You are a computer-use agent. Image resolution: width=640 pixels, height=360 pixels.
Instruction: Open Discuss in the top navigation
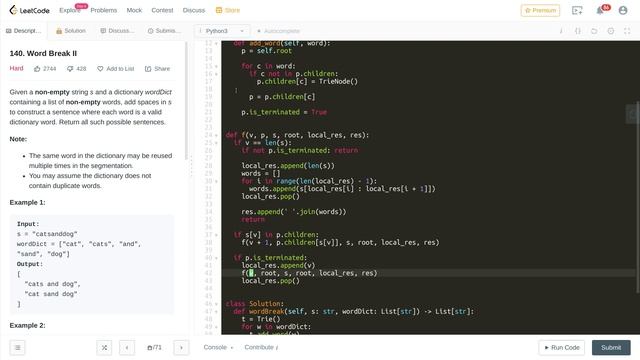pos(194,10)
